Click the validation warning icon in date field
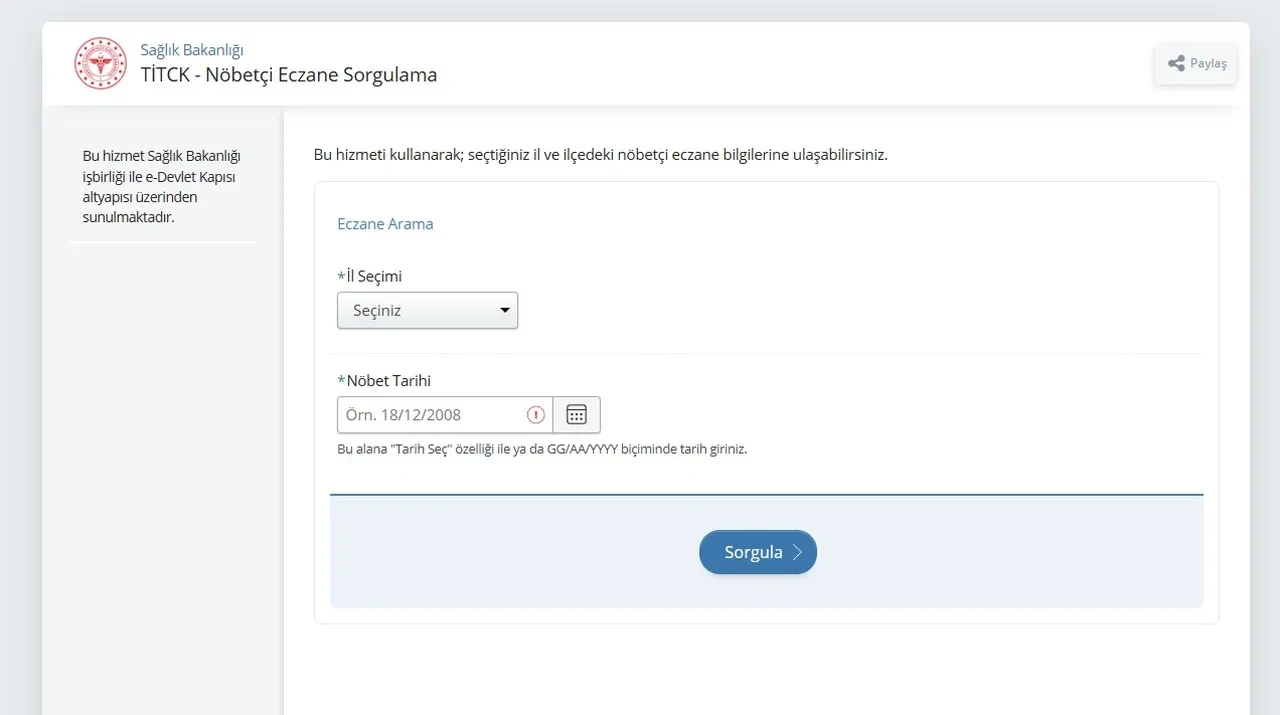The height and width of the screenshot is (715, 1280). click(x=535, y=414)
